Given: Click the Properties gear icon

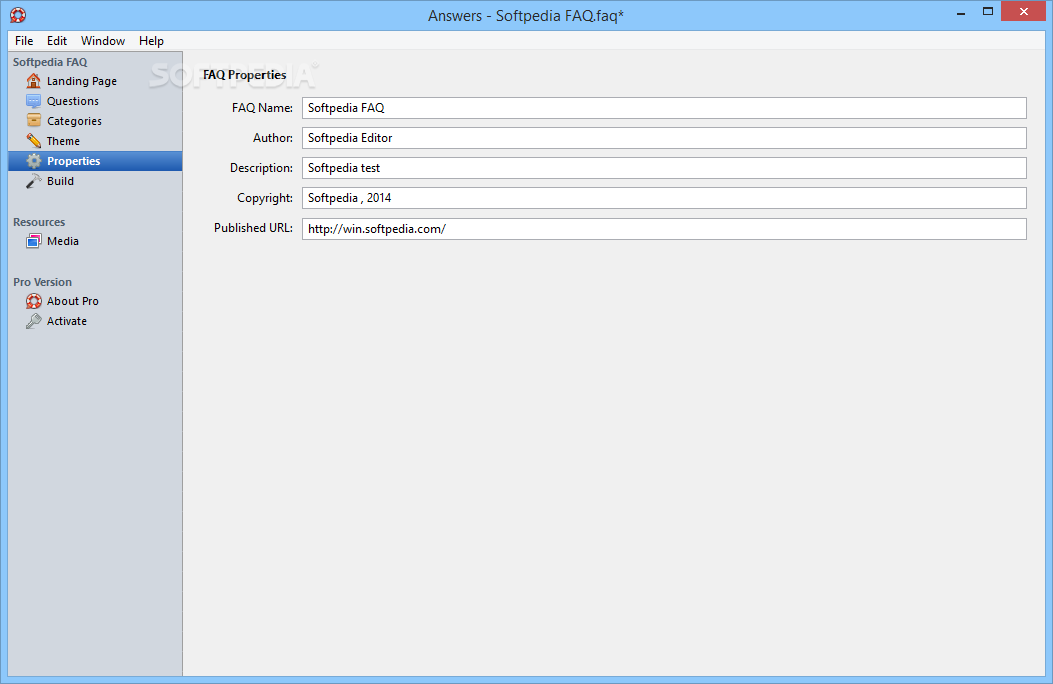Looking at the screenshot, I should (x=34, y=161).
